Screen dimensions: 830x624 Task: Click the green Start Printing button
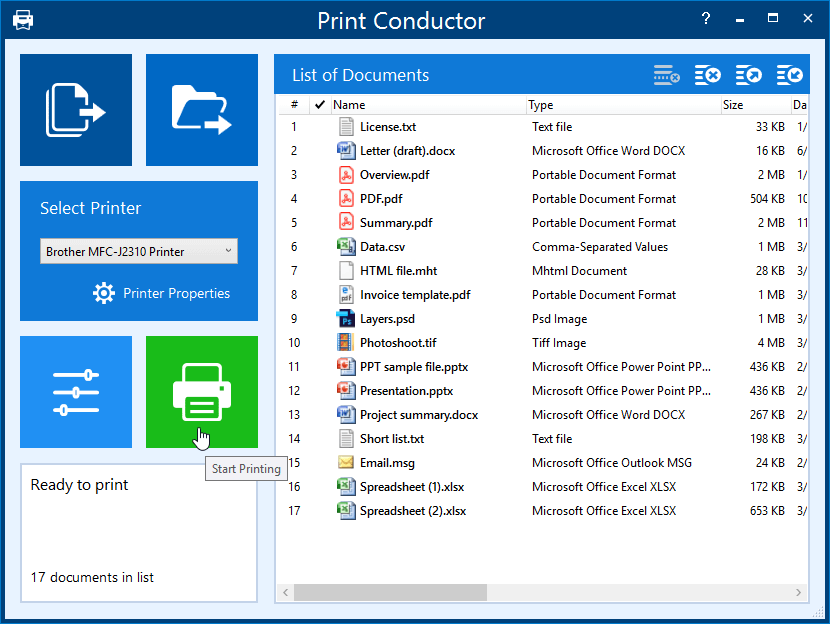coord(202,392)
